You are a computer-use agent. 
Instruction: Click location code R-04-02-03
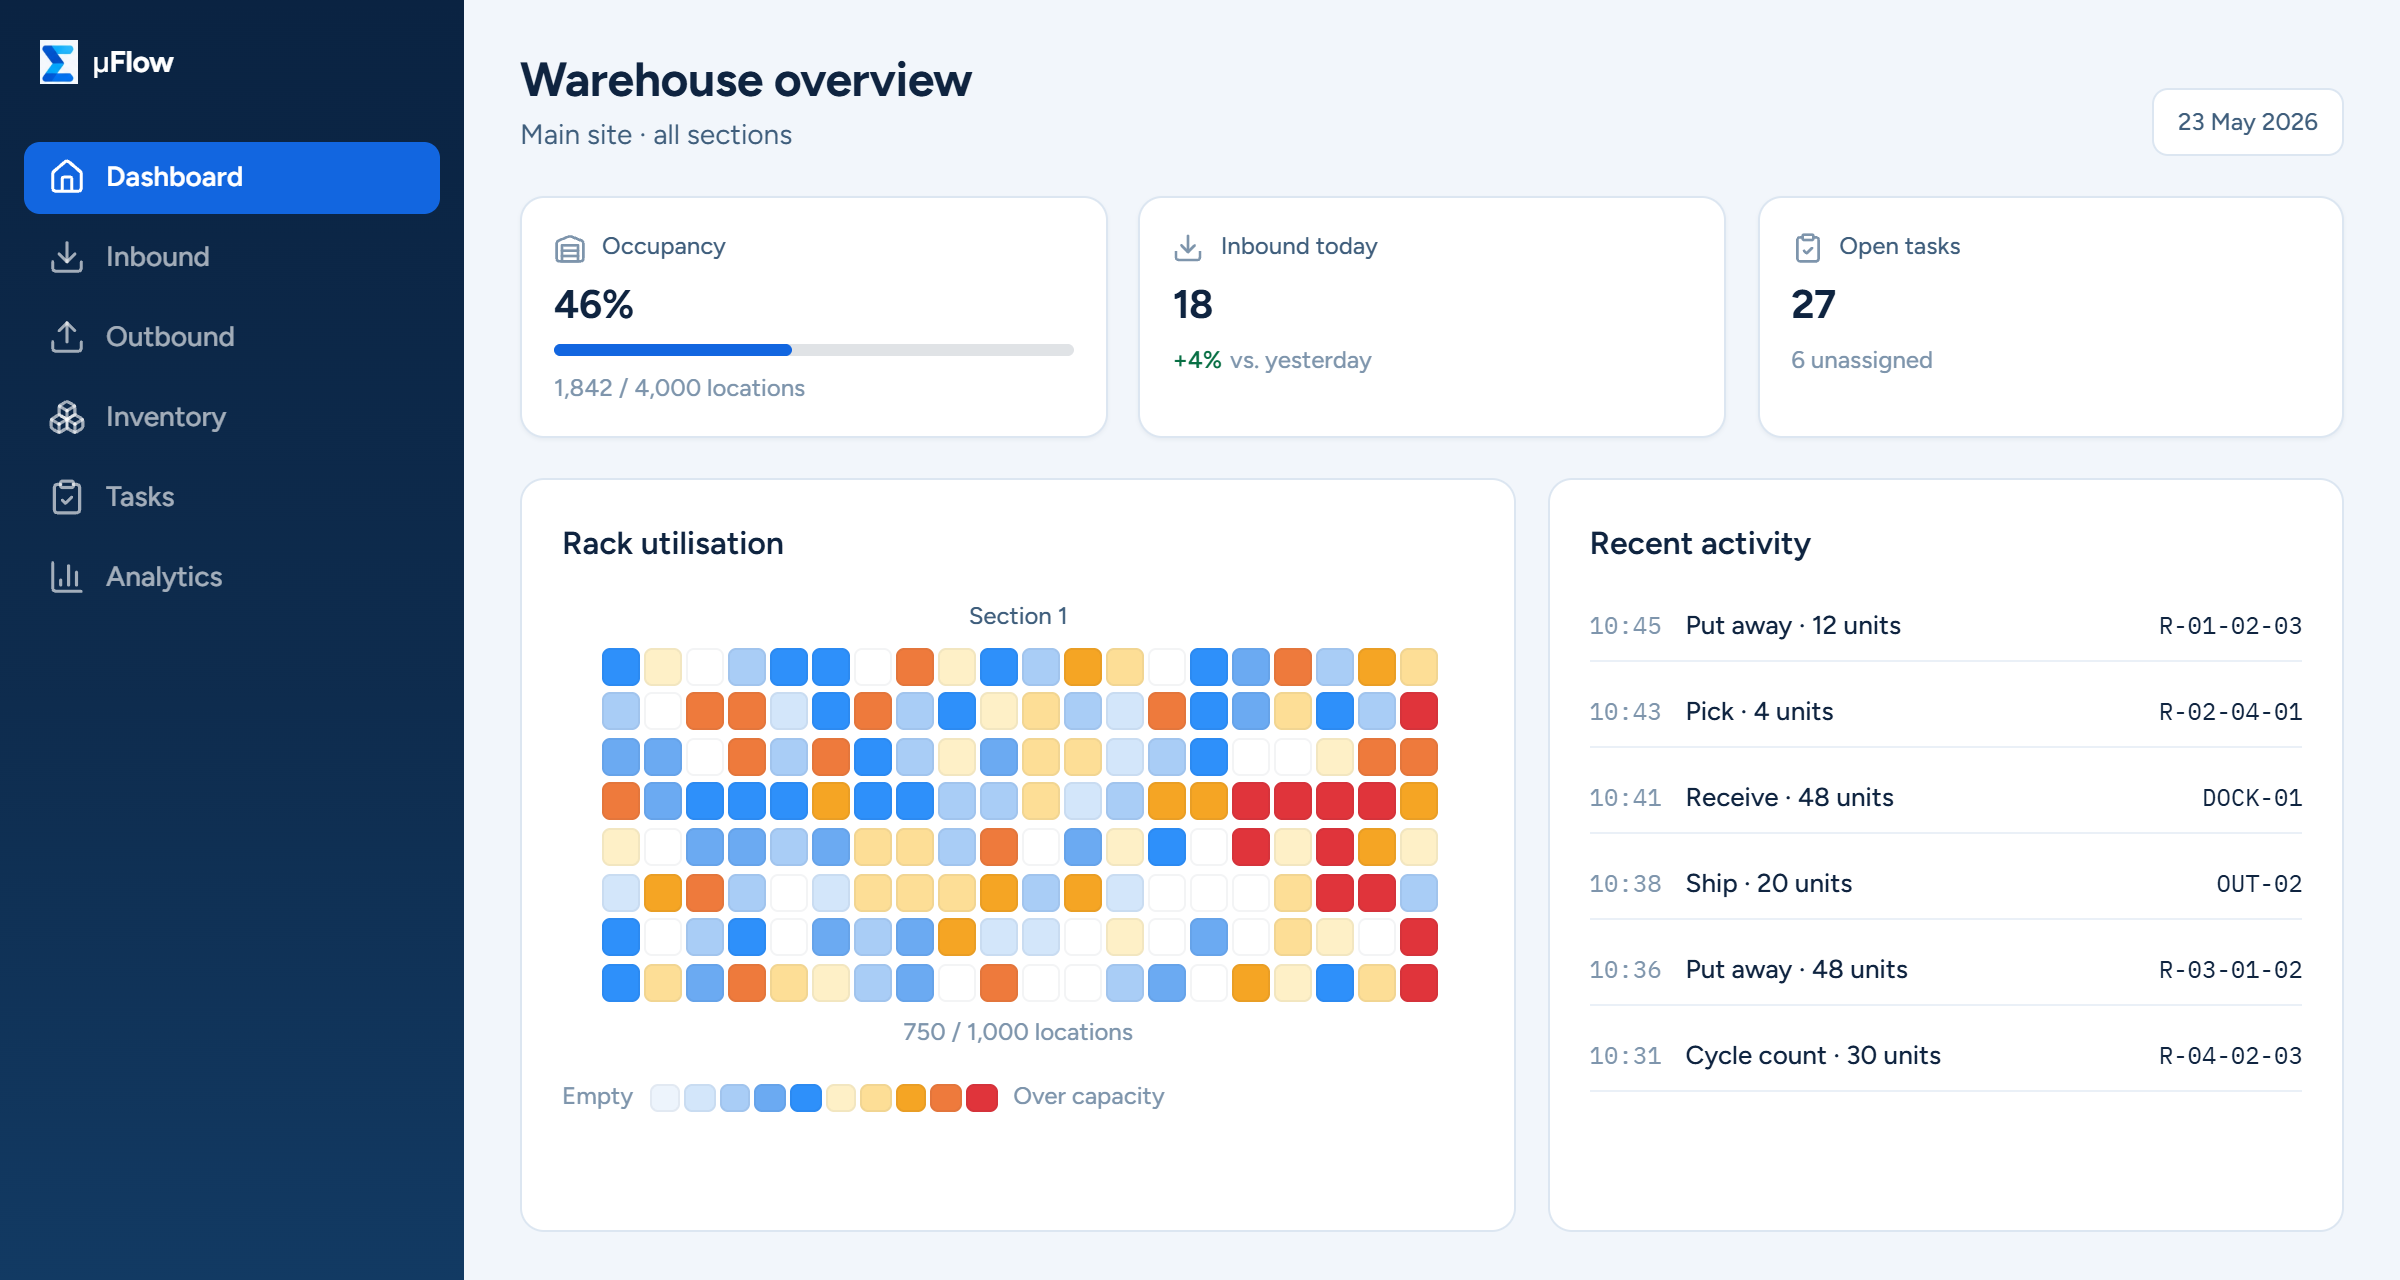tap(2230, 1056)
